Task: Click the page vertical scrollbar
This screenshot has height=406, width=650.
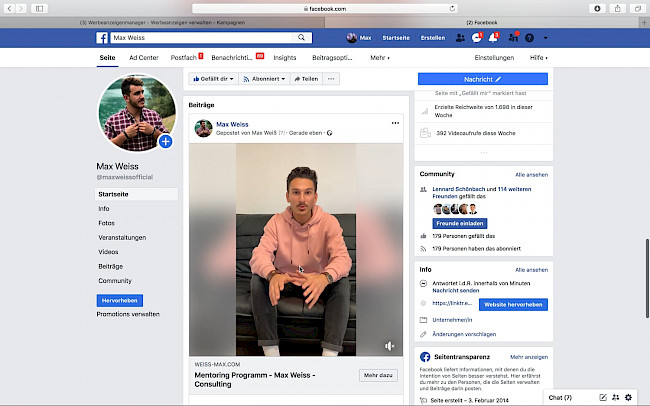Action: [x=647, y=279]
